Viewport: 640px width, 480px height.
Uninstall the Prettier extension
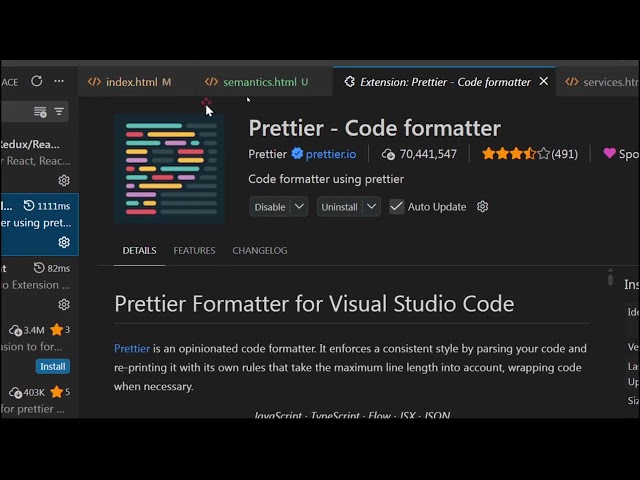coord(340,207)
